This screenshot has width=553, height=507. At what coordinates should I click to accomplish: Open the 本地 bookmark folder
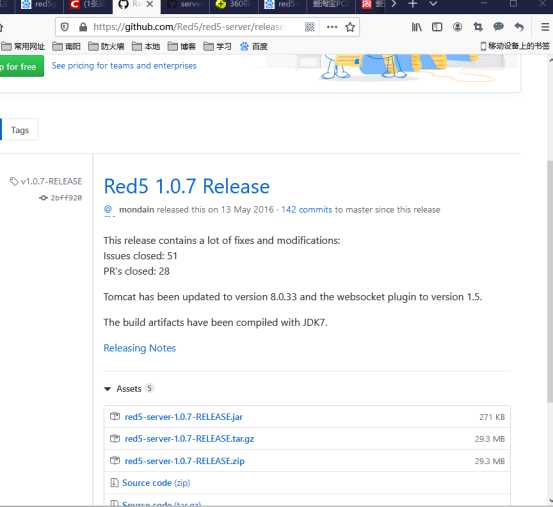tap(146, 47)
